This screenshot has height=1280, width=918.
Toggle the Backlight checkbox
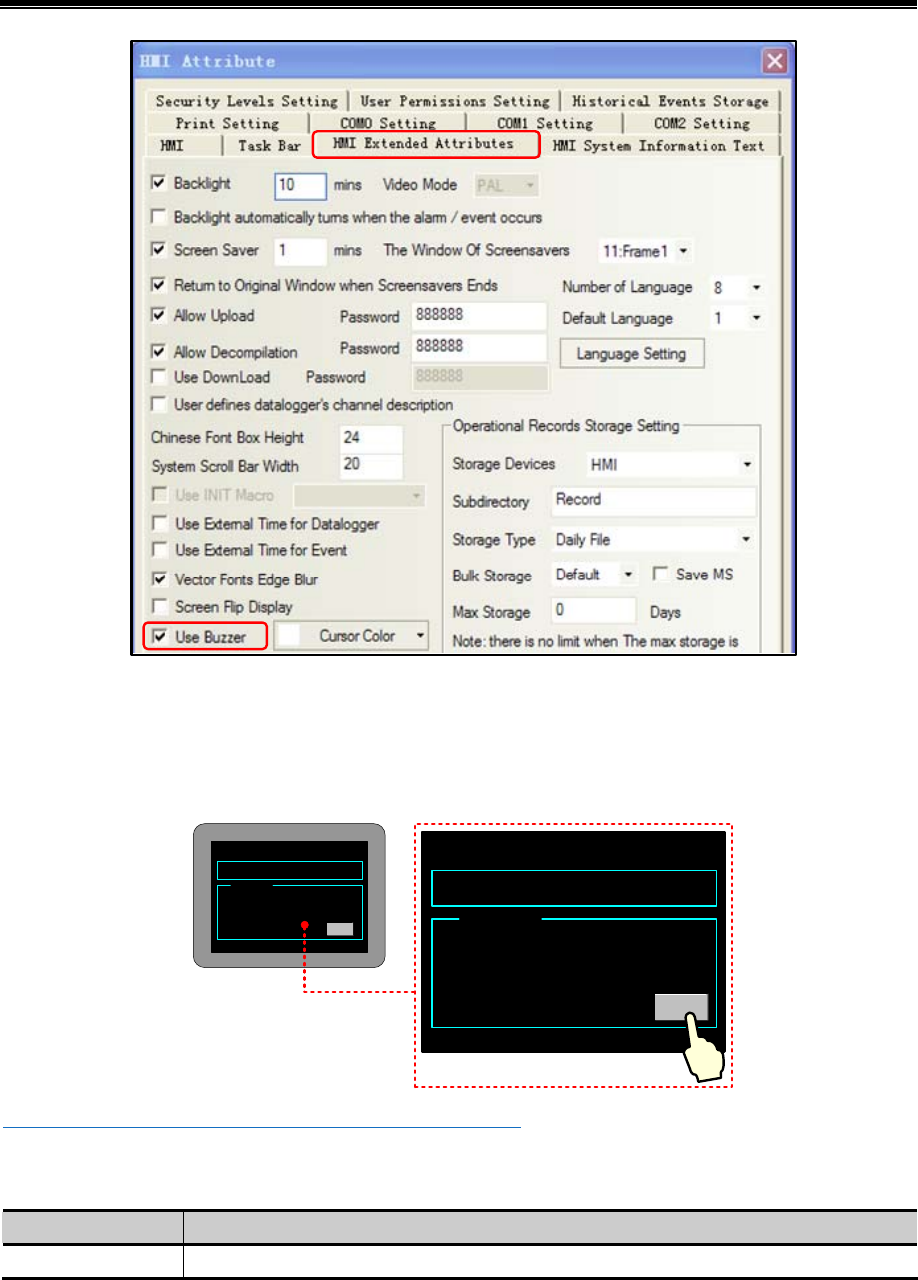(x=158, y=184)
